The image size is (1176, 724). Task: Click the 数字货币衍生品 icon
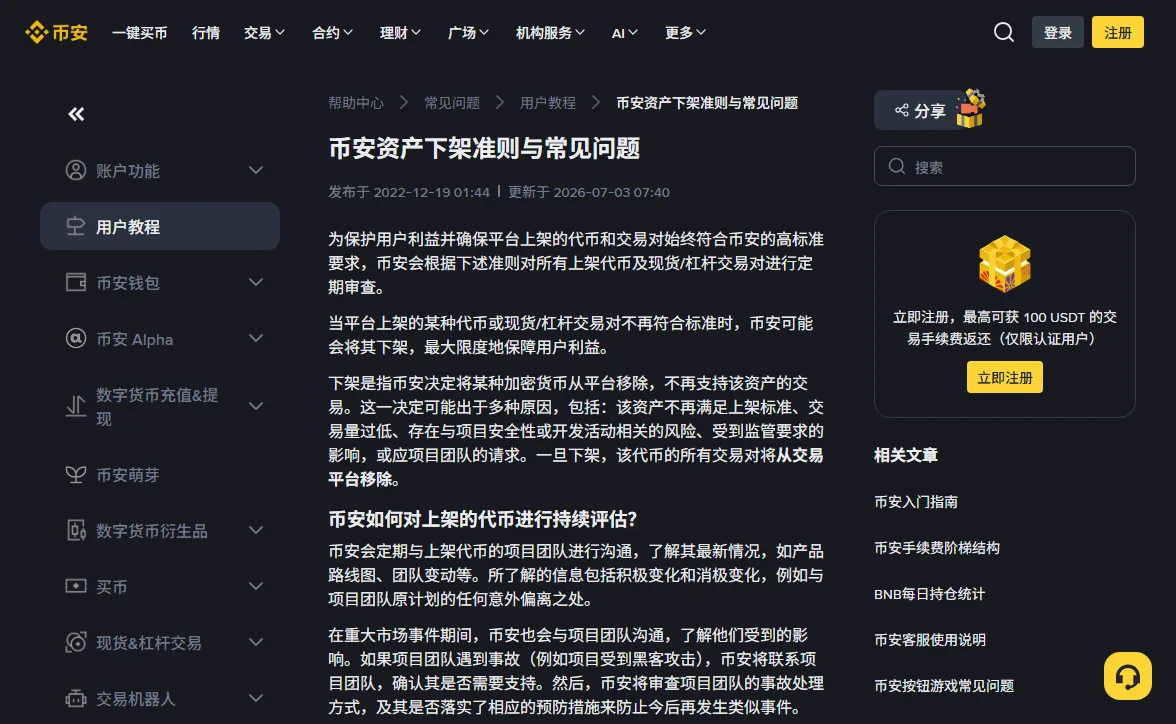click(76, 530)
